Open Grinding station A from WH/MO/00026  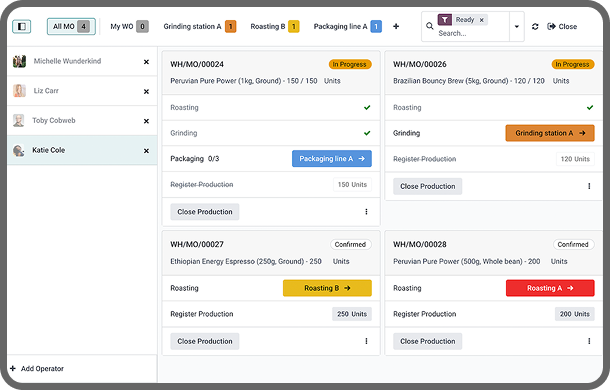click(550, 133)
